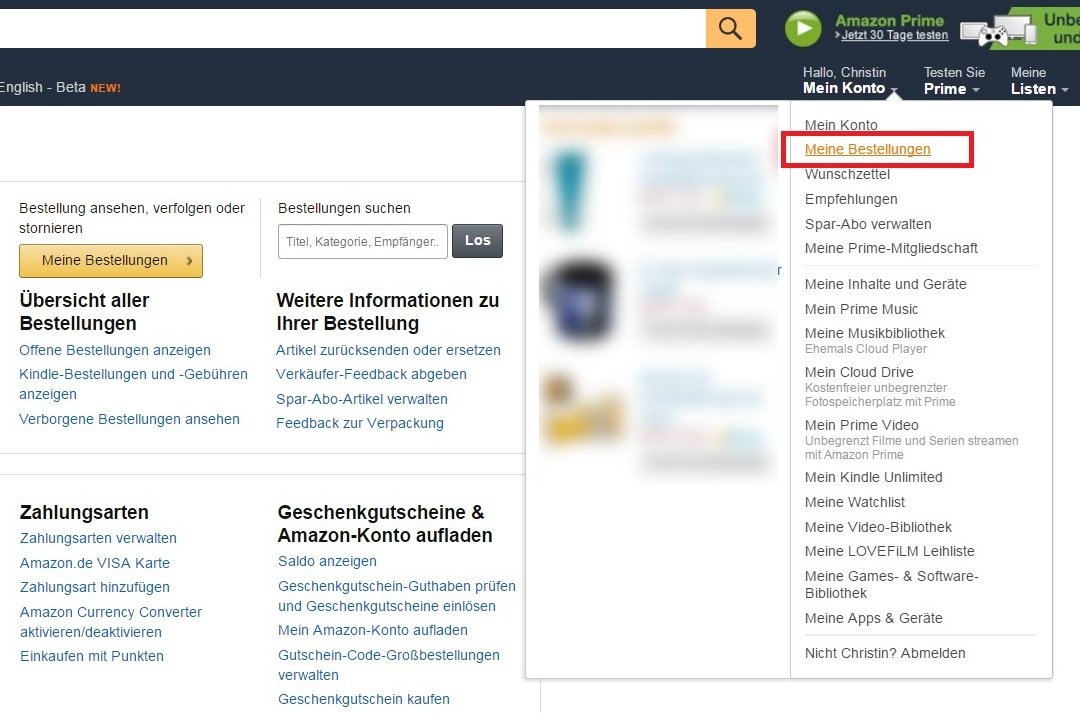
Task: Open Mein Prime Video
Action: pos(862,425)
